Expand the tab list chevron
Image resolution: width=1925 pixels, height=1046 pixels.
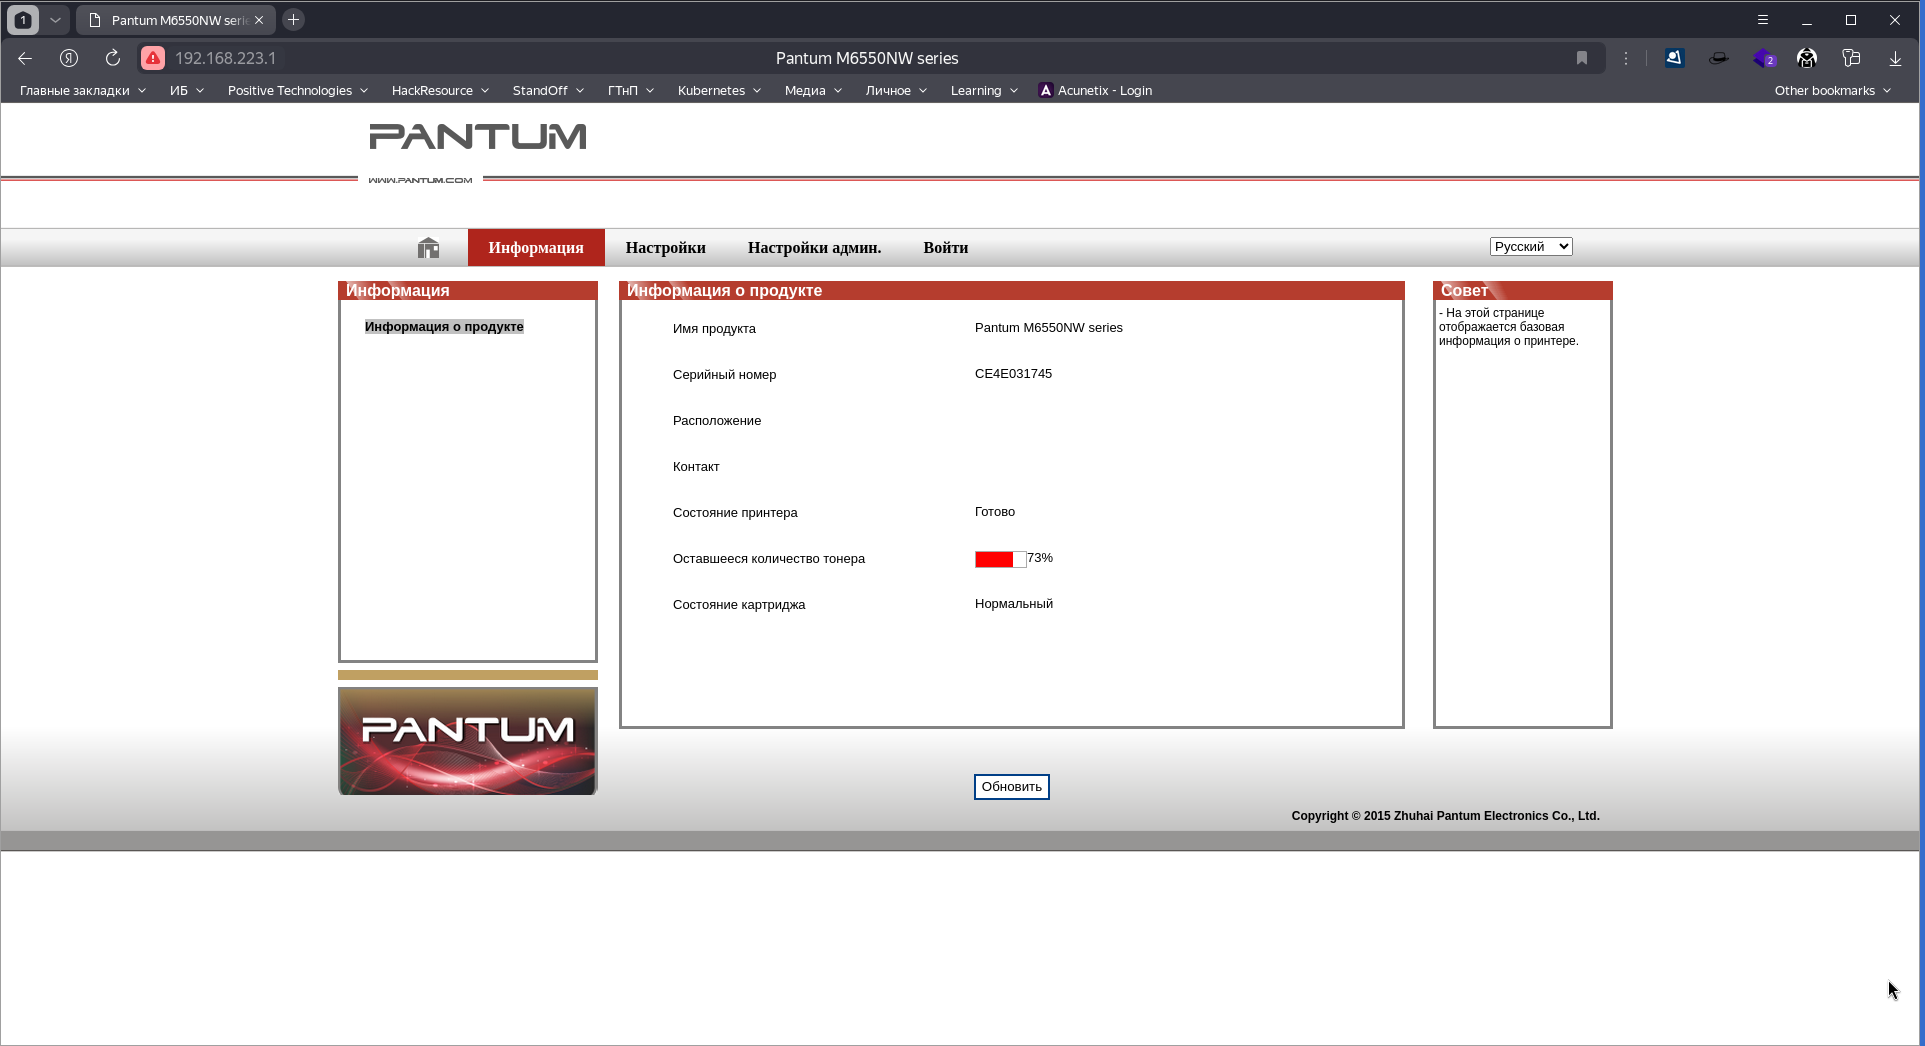click(x=55, y=20)
